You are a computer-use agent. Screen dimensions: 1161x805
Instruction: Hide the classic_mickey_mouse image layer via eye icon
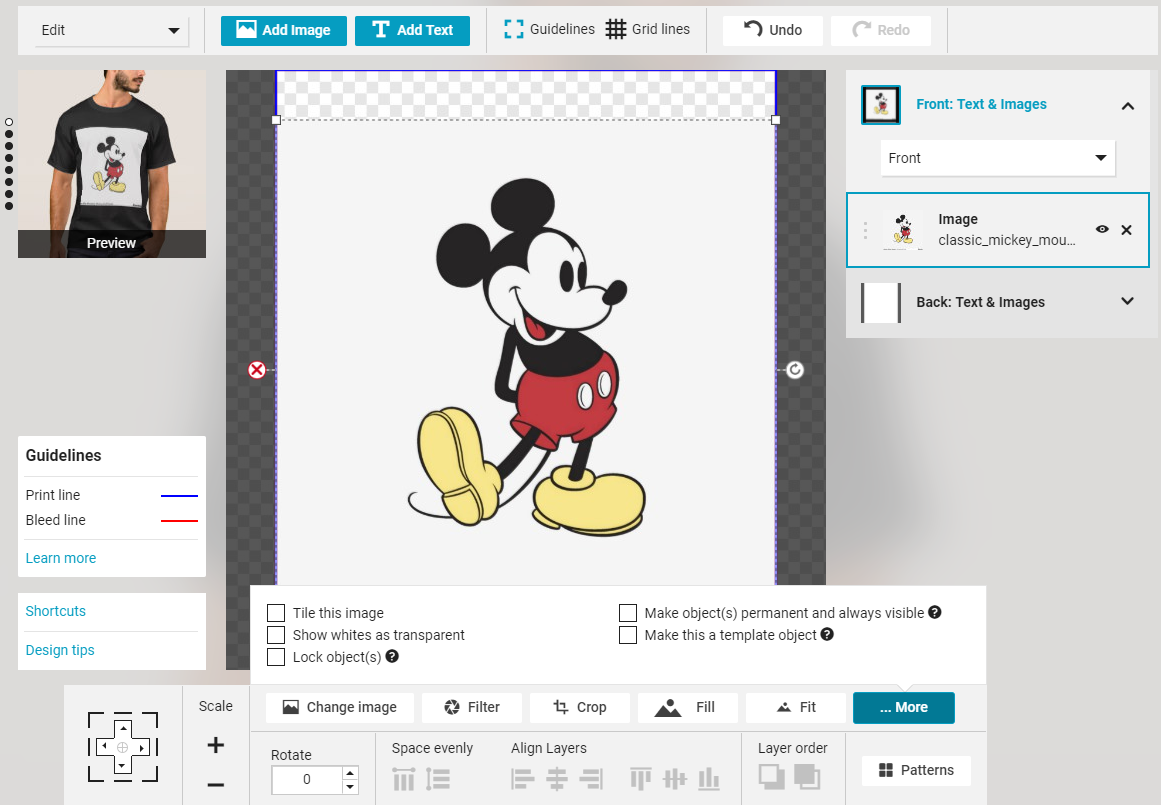pyautogui.click(x=1102, y=230)
